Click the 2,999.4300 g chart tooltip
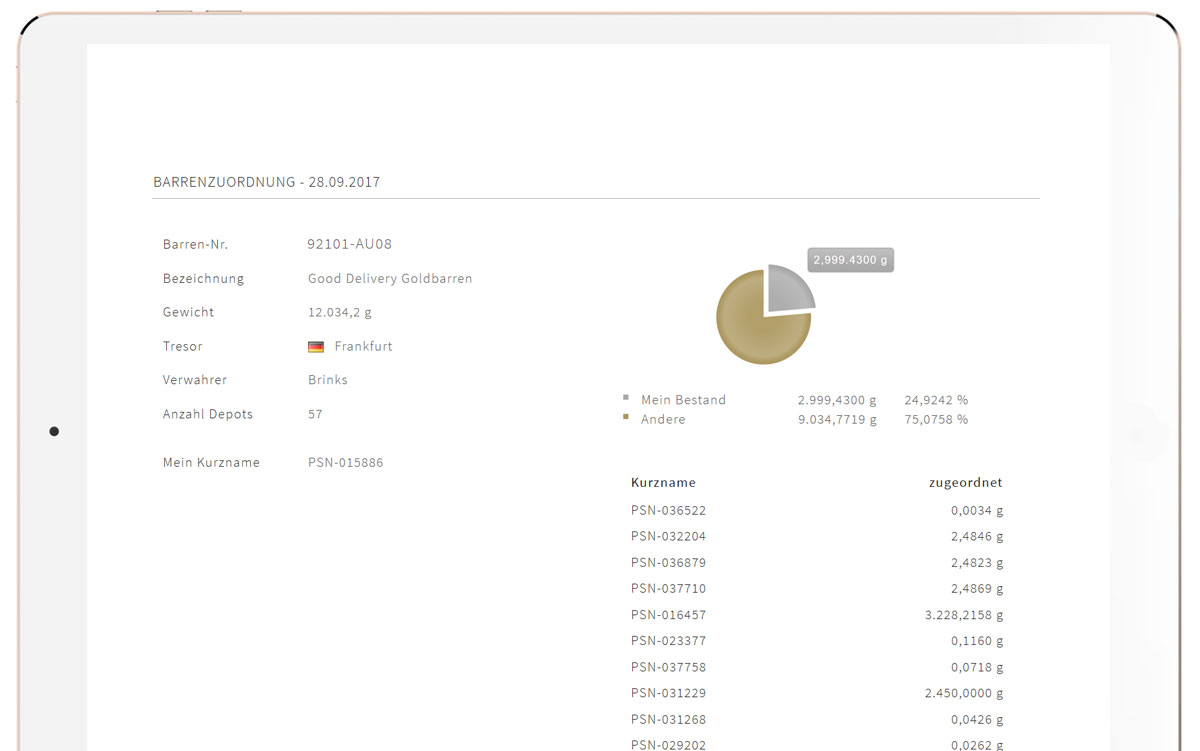This screenshot has width=1200, height=751. (x=850, y=260)
